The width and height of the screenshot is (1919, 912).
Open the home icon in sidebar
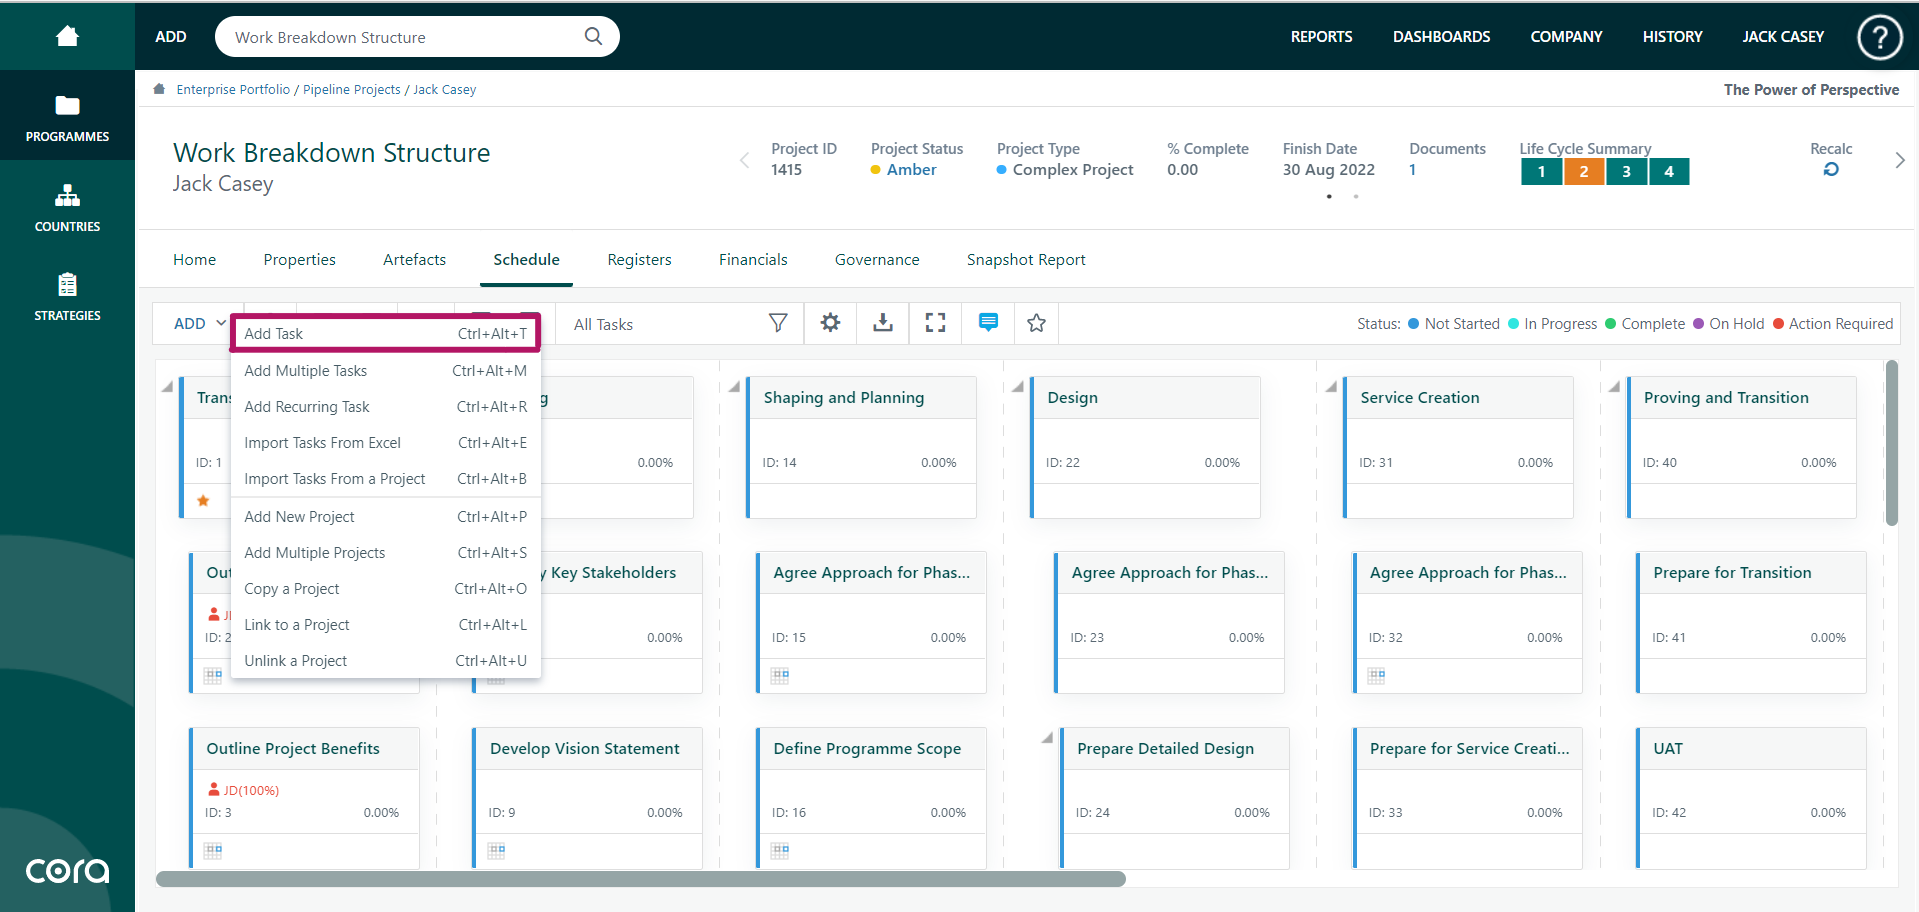pyautogui.click(x=67, y=36)
